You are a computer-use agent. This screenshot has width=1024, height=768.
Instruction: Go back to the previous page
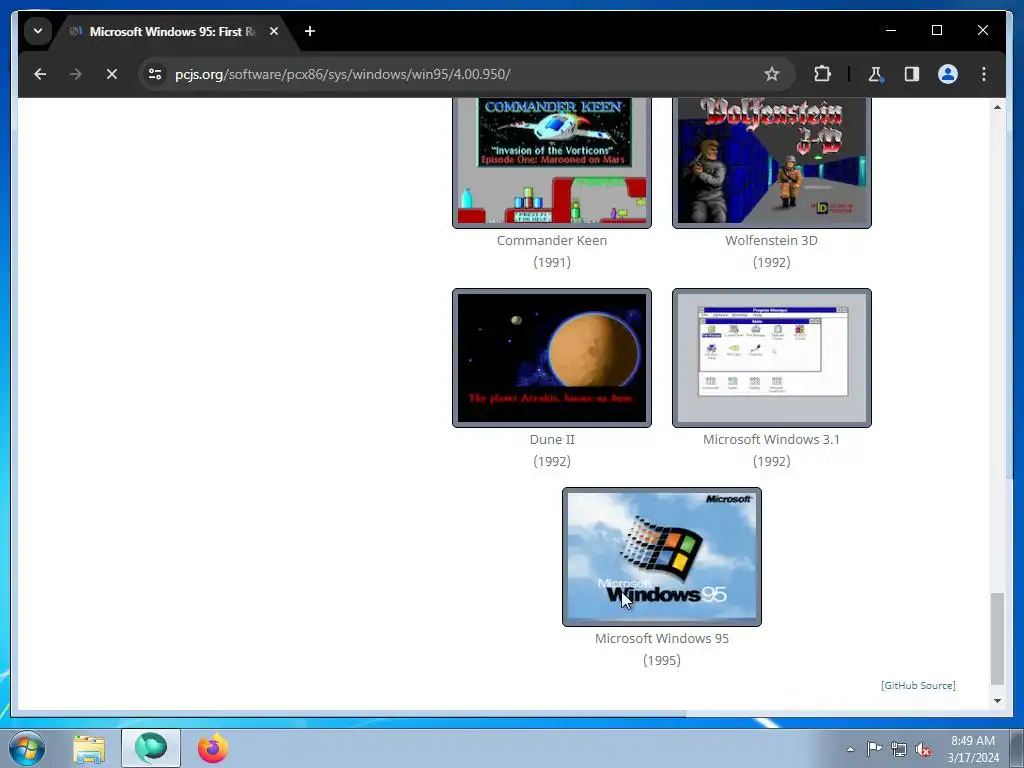40,74
